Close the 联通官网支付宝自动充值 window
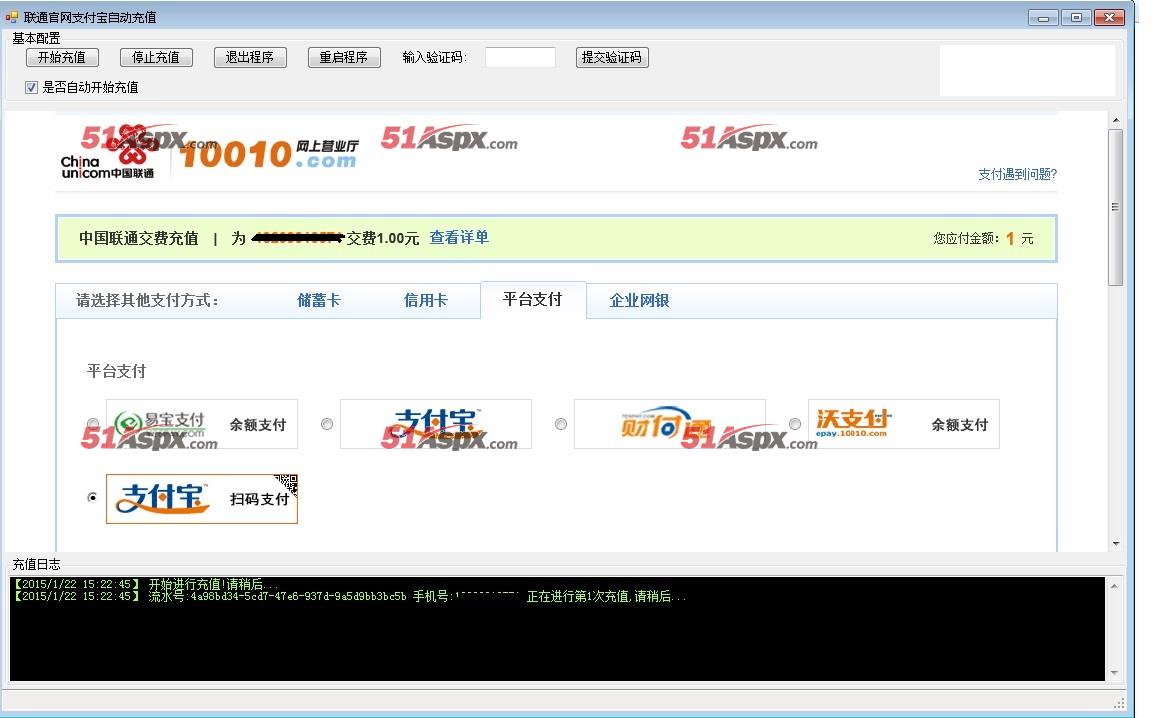Image resolution: width=1152 pixels, height=718 pixels. pos(1109,17)
